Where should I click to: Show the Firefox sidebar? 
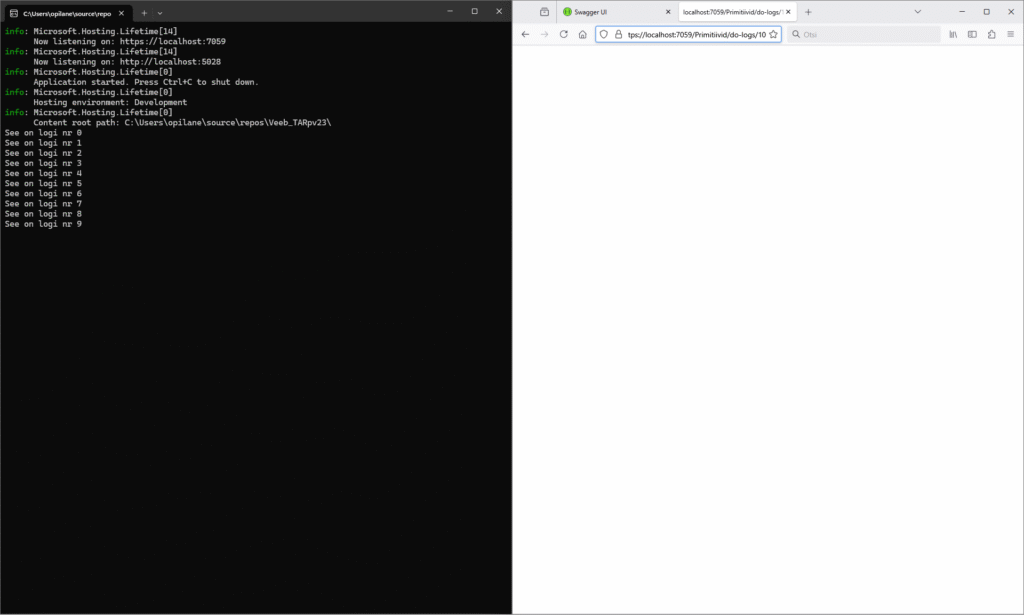pyautogui.click(x=972, y=34)
